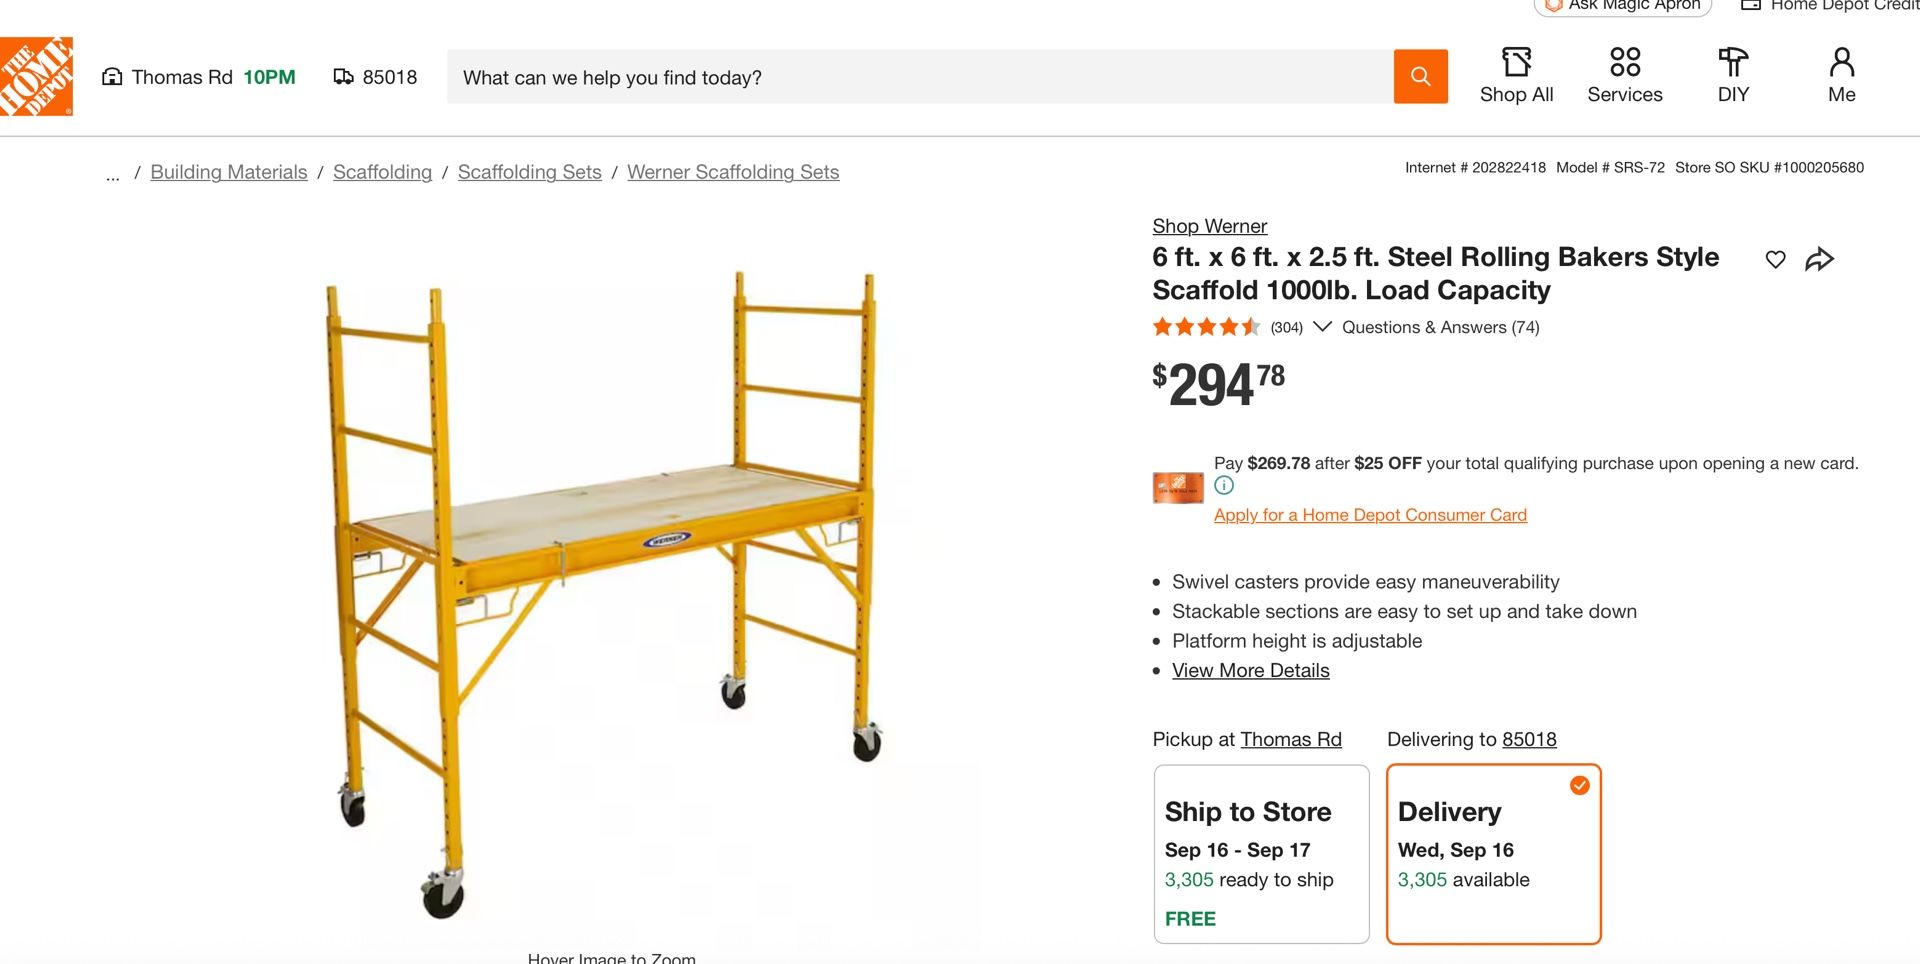Screen dimensions: 1920x964
Task: Save product with heart favorite icon
Action: click(1775, 260)
